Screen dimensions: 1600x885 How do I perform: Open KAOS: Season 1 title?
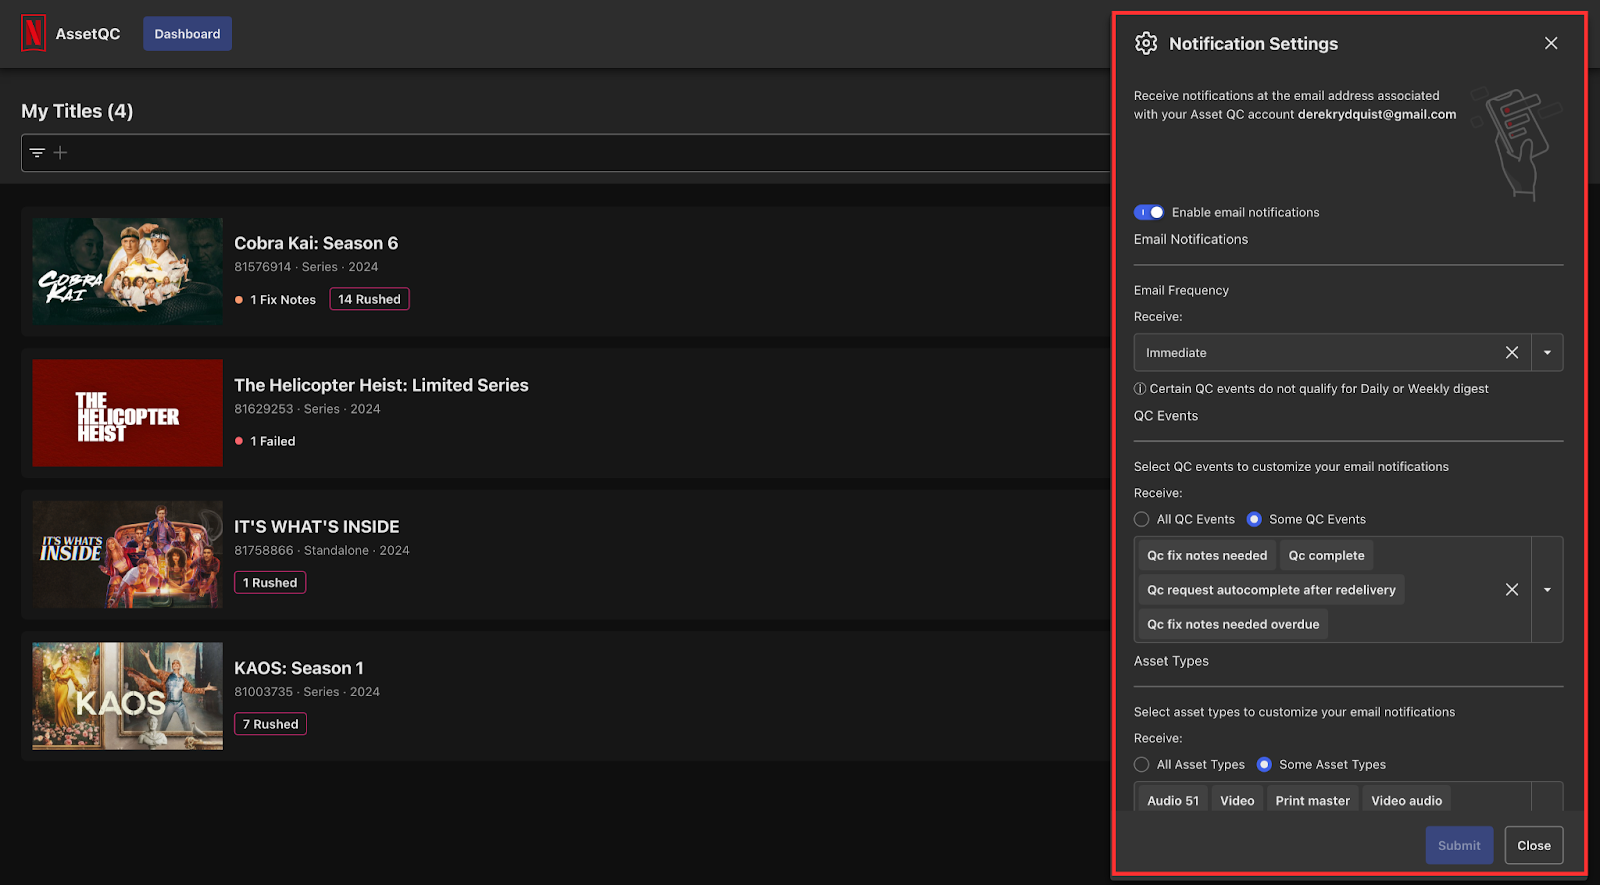pos(299,668)
